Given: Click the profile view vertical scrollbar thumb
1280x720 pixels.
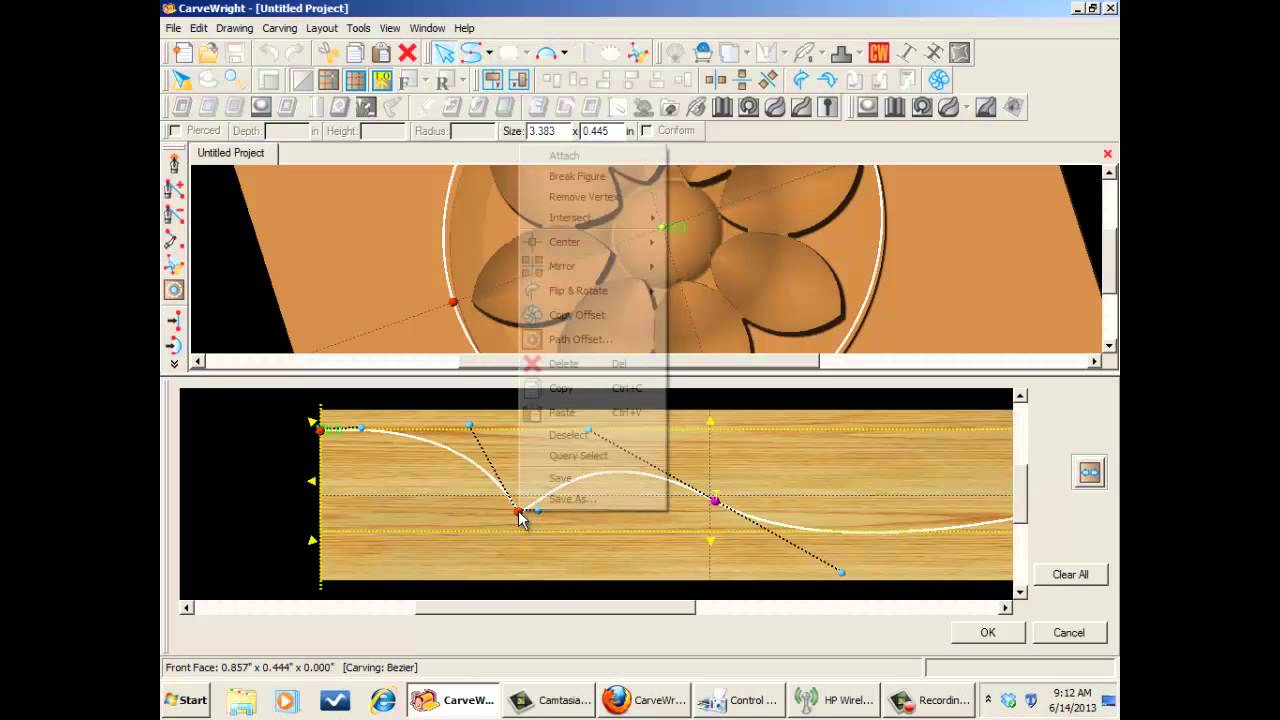Looking at the screenshot, I should coord(1020,494).
